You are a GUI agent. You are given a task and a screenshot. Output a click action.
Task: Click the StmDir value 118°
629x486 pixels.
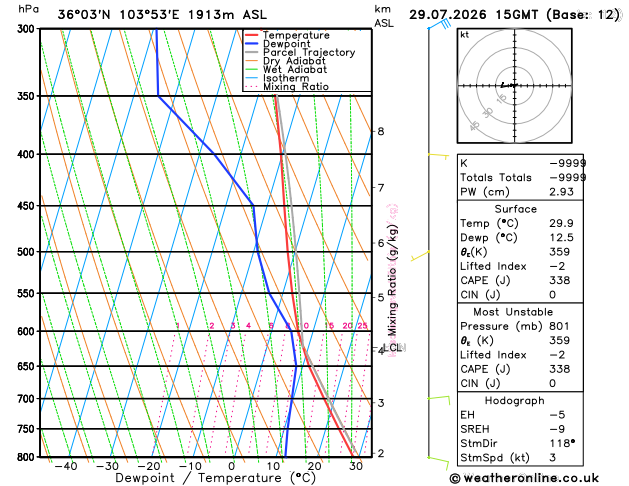pyautogui.click(x=562, y=443)
